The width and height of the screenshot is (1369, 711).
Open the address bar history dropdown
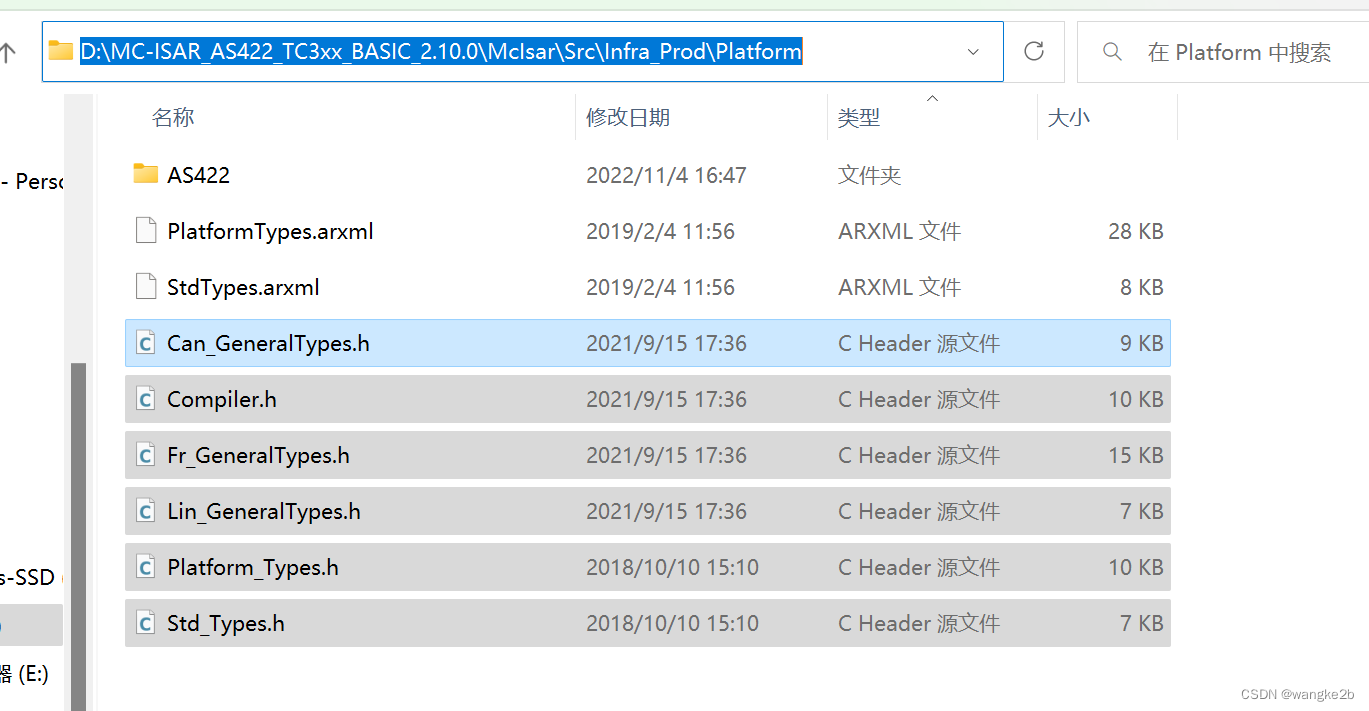click(973, 52)
